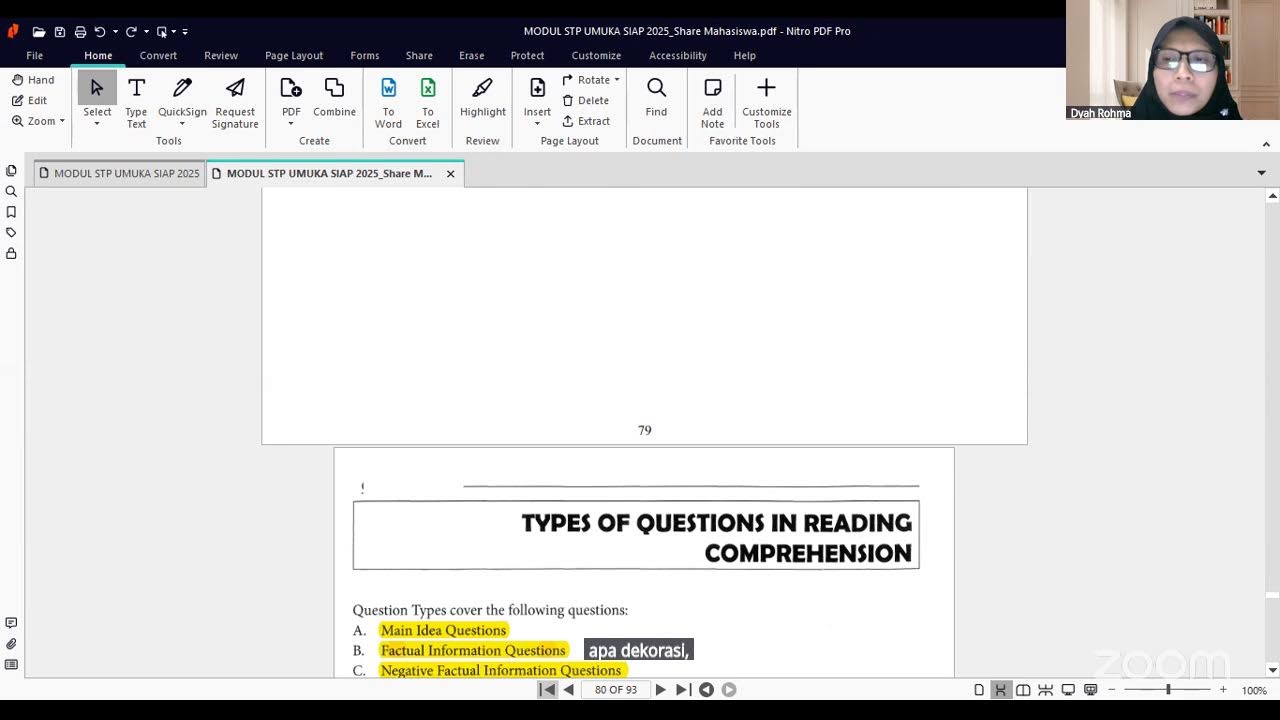Switch to the Page Layout ribbon tab
Viewport: 1280px width, 720px height.
click(x=294, y=56)
